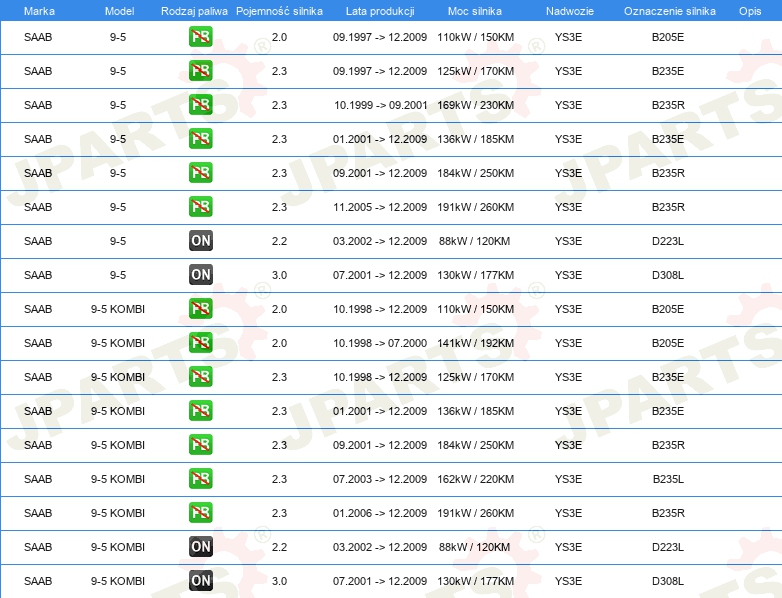The height and width of the screenshot is (598, 782).
Task: Click petrol icon in 9-5 169kW/230KM row
Action: [200, 105]
